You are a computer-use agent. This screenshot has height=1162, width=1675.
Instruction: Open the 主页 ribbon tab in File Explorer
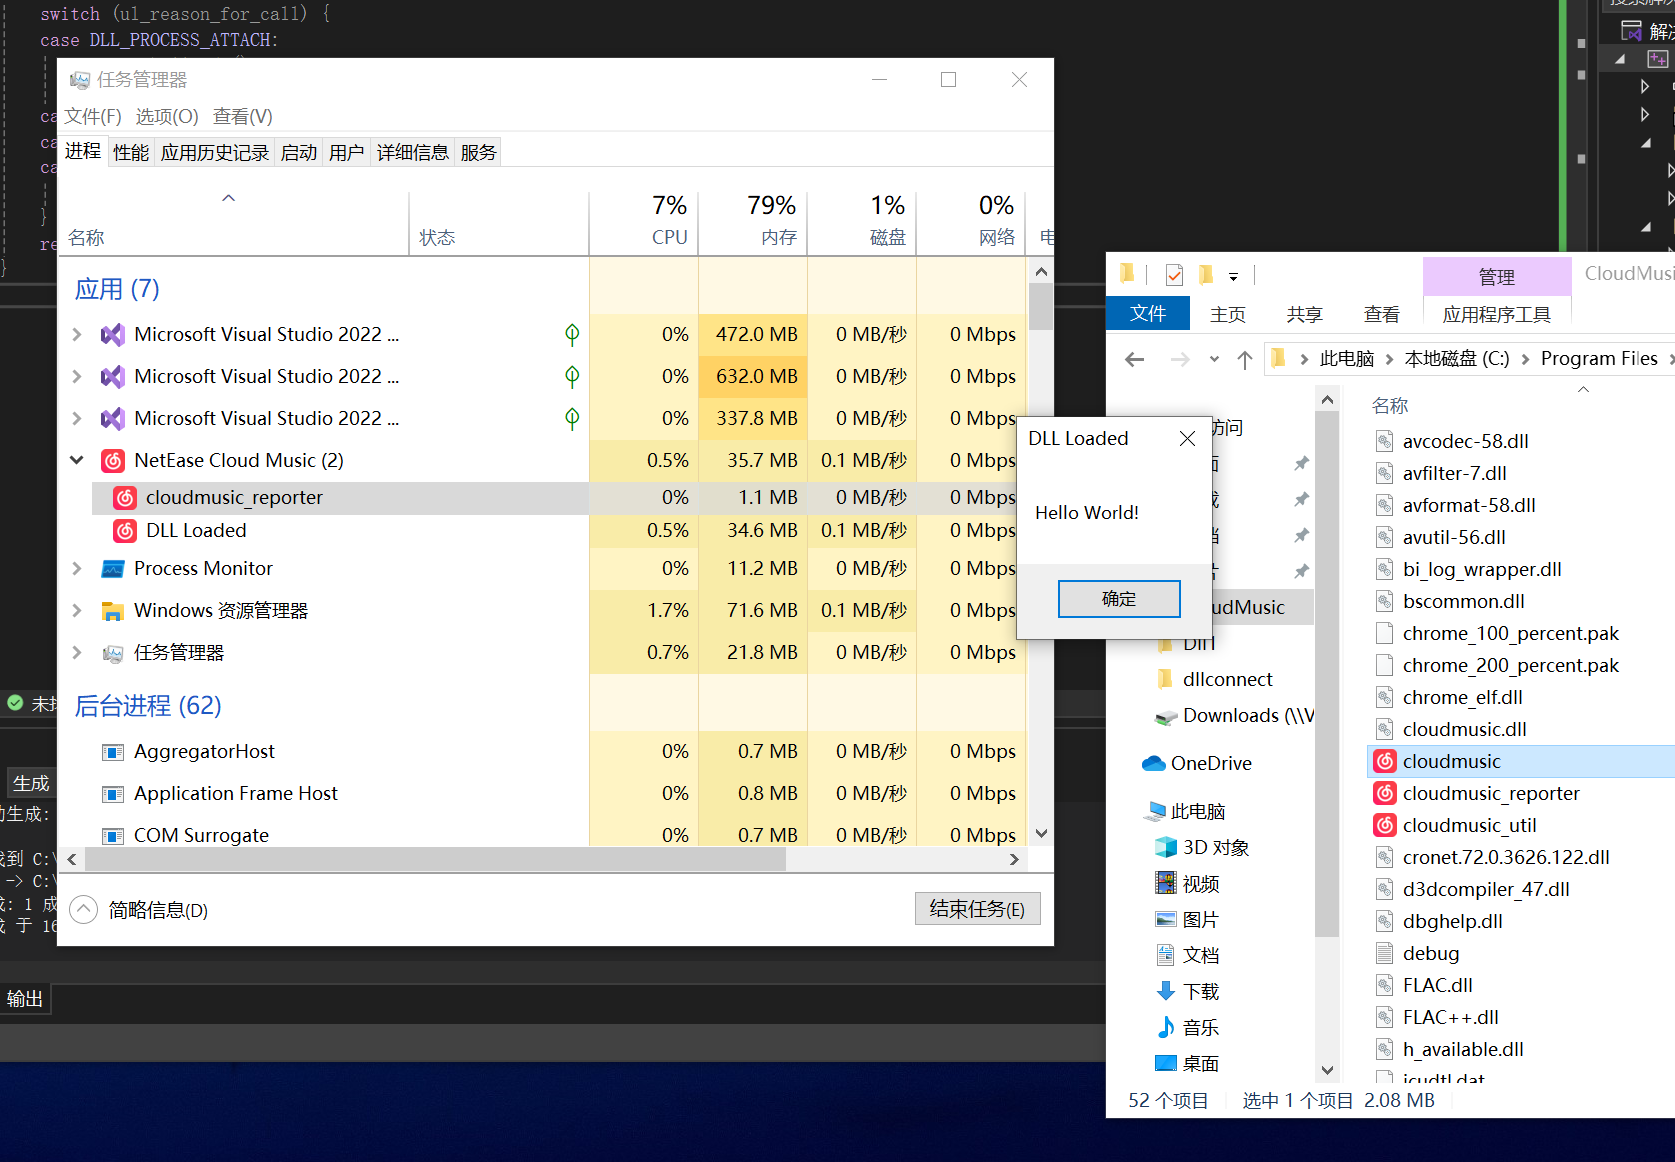1228,315
